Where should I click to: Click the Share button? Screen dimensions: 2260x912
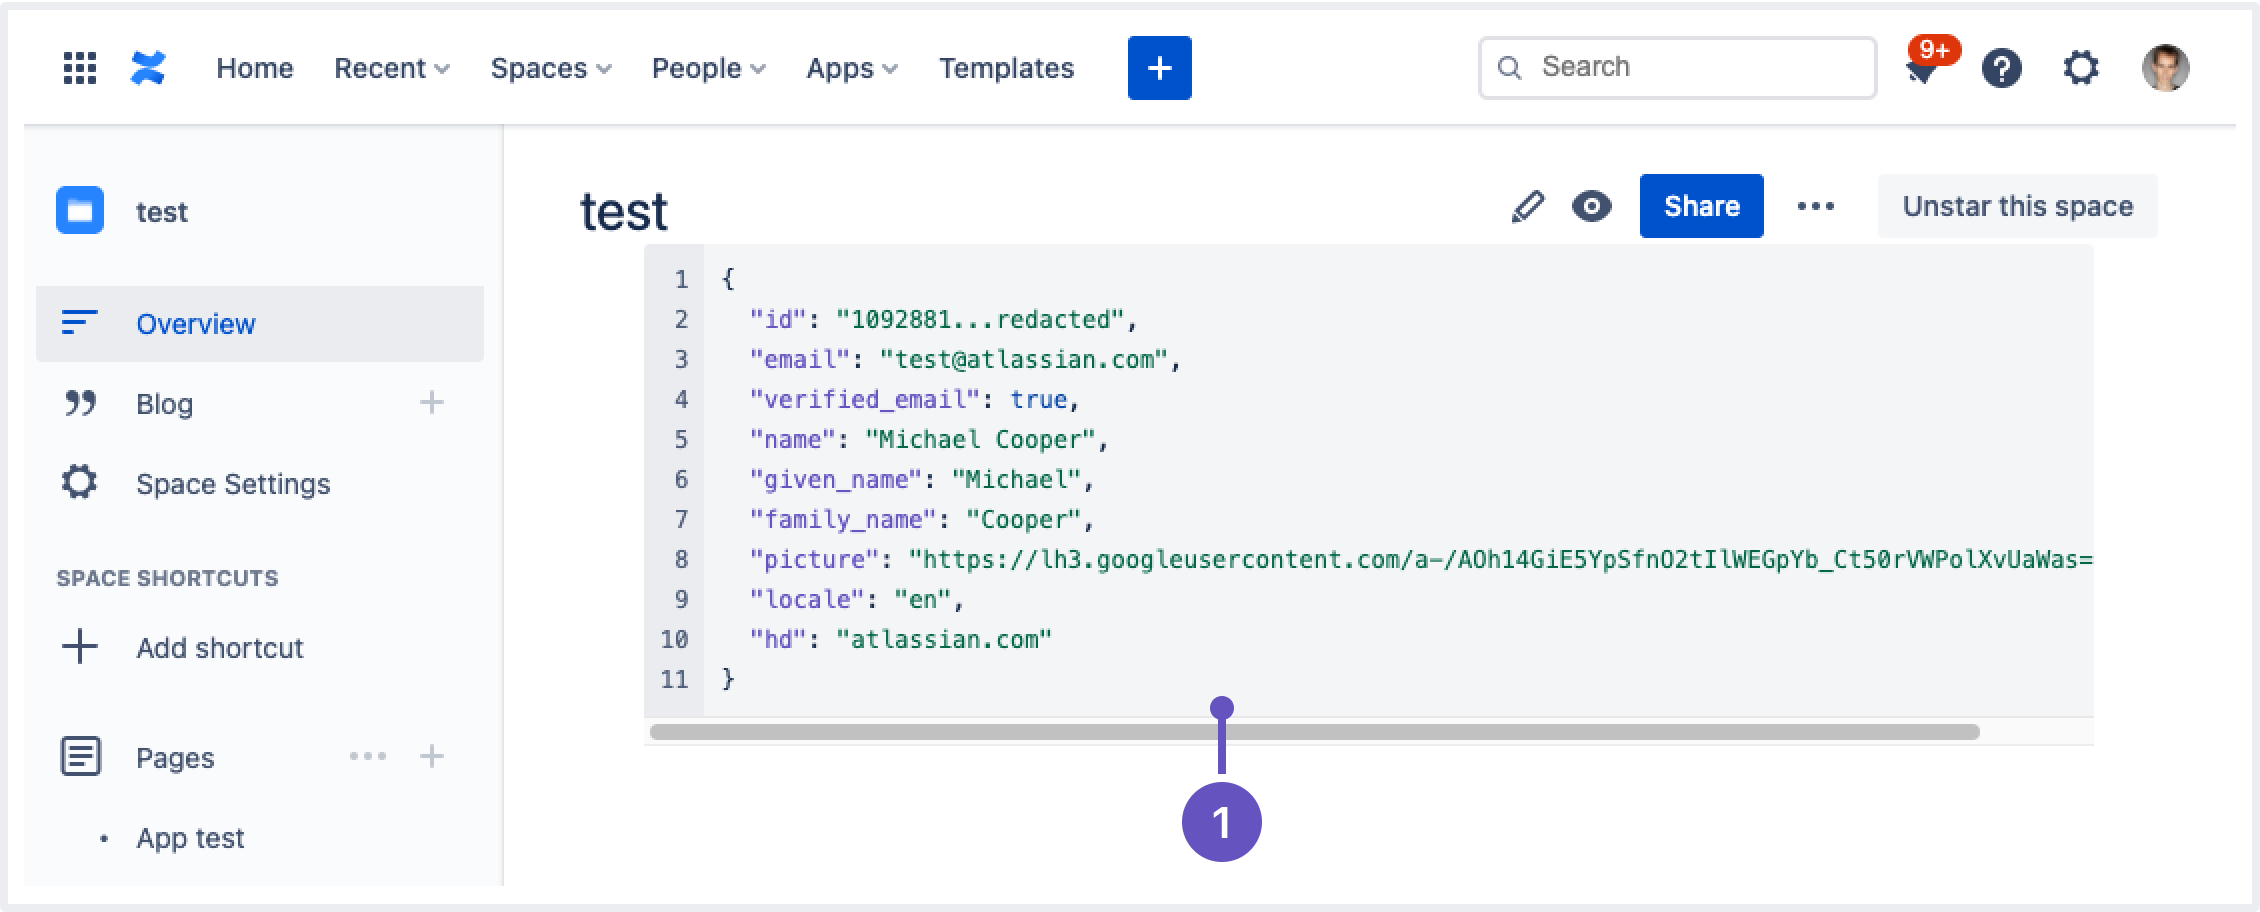tap(1701, 206)
